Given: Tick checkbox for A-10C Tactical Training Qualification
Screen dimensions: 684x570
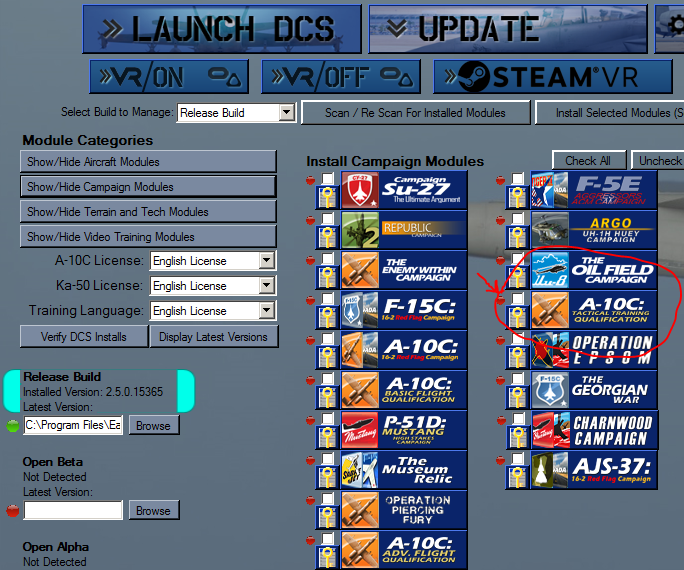Looking at the screenshot, I should 518,298.
